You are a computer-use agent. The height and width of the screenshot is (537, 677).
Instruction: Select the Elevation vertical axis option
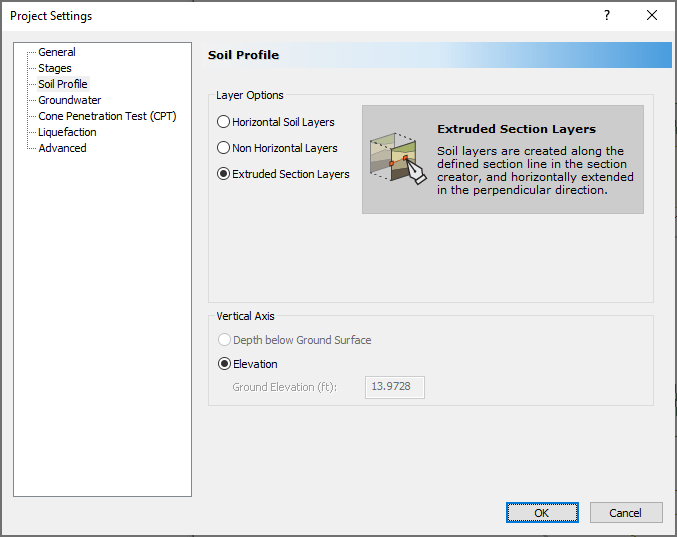pos(224,364)
